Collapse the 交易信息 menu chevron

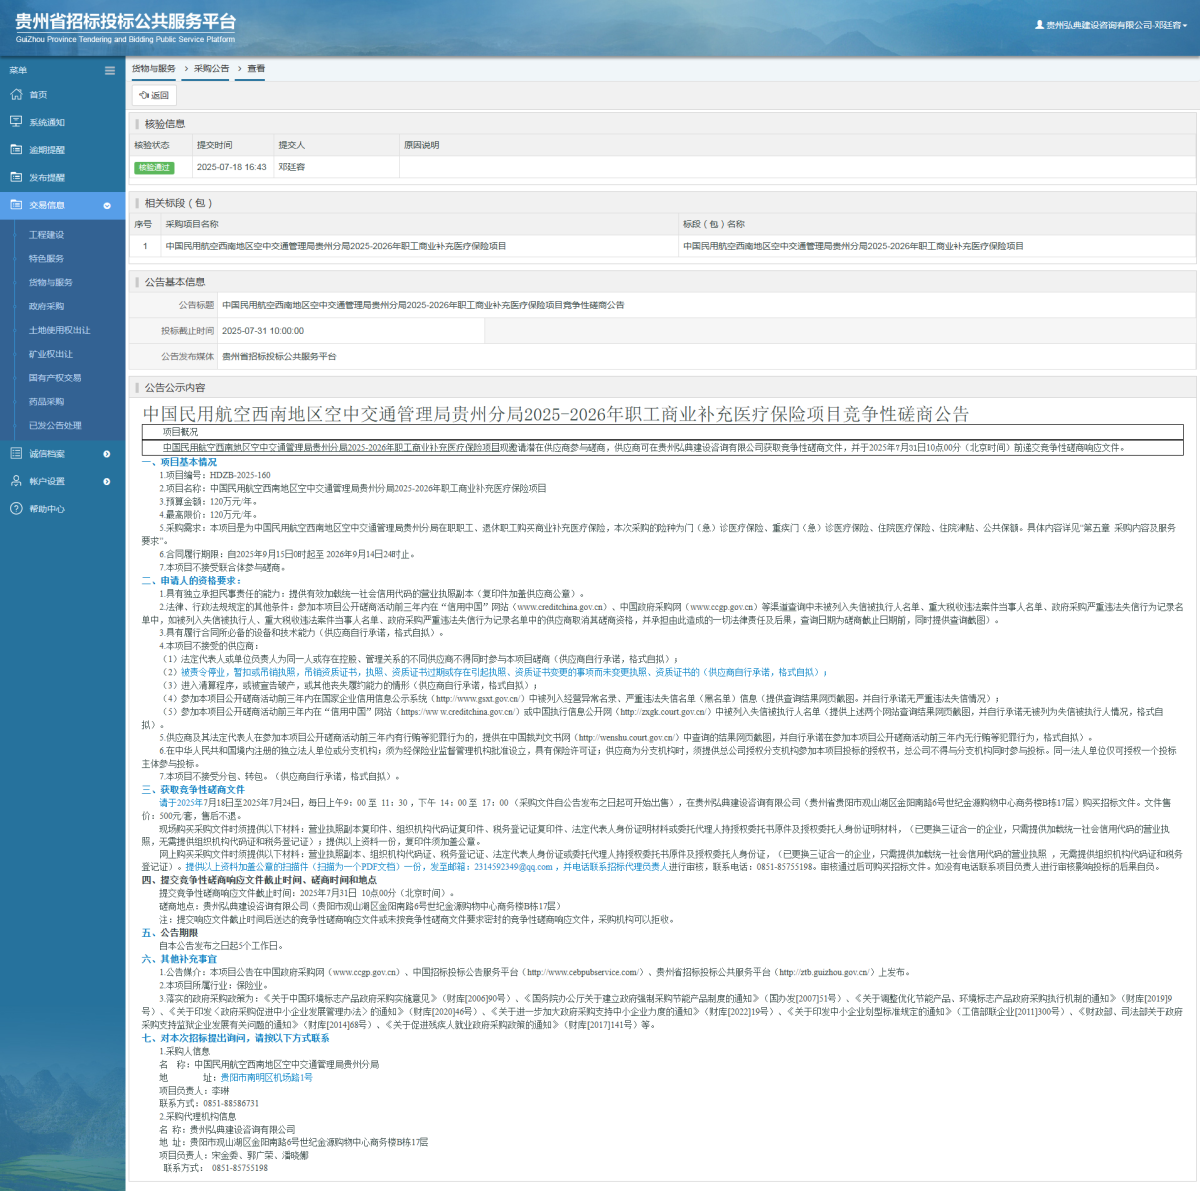pos(107,206)
